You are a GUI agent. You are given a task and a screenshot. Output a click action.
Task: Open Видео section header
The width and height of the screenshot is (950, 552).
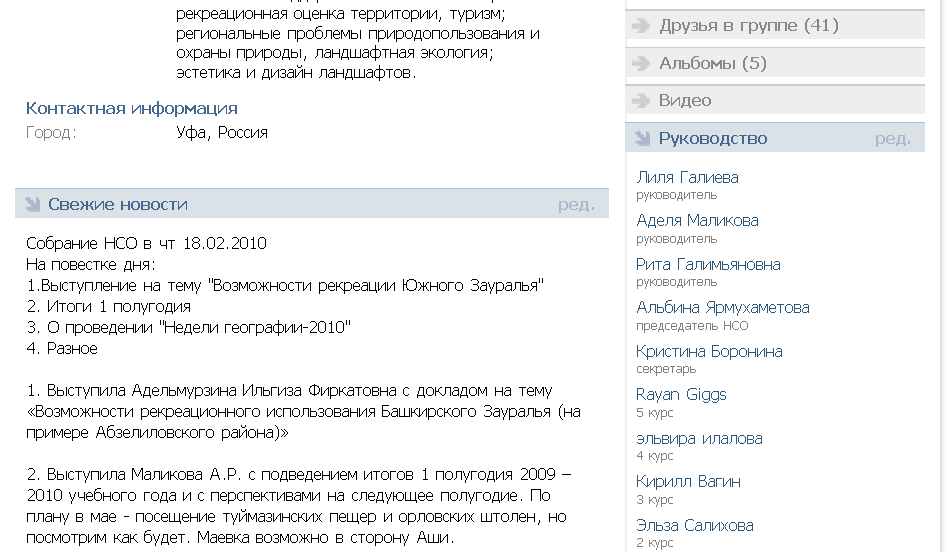pyautogui.click(x=775, y=100)
